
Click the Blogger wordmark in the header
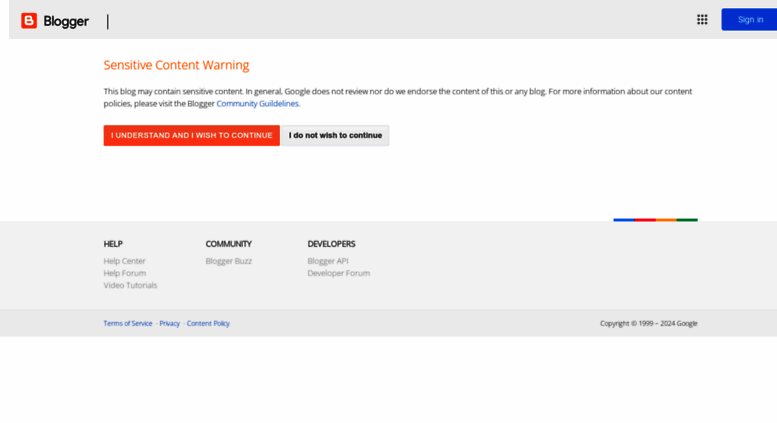click(x=66, y=21)
